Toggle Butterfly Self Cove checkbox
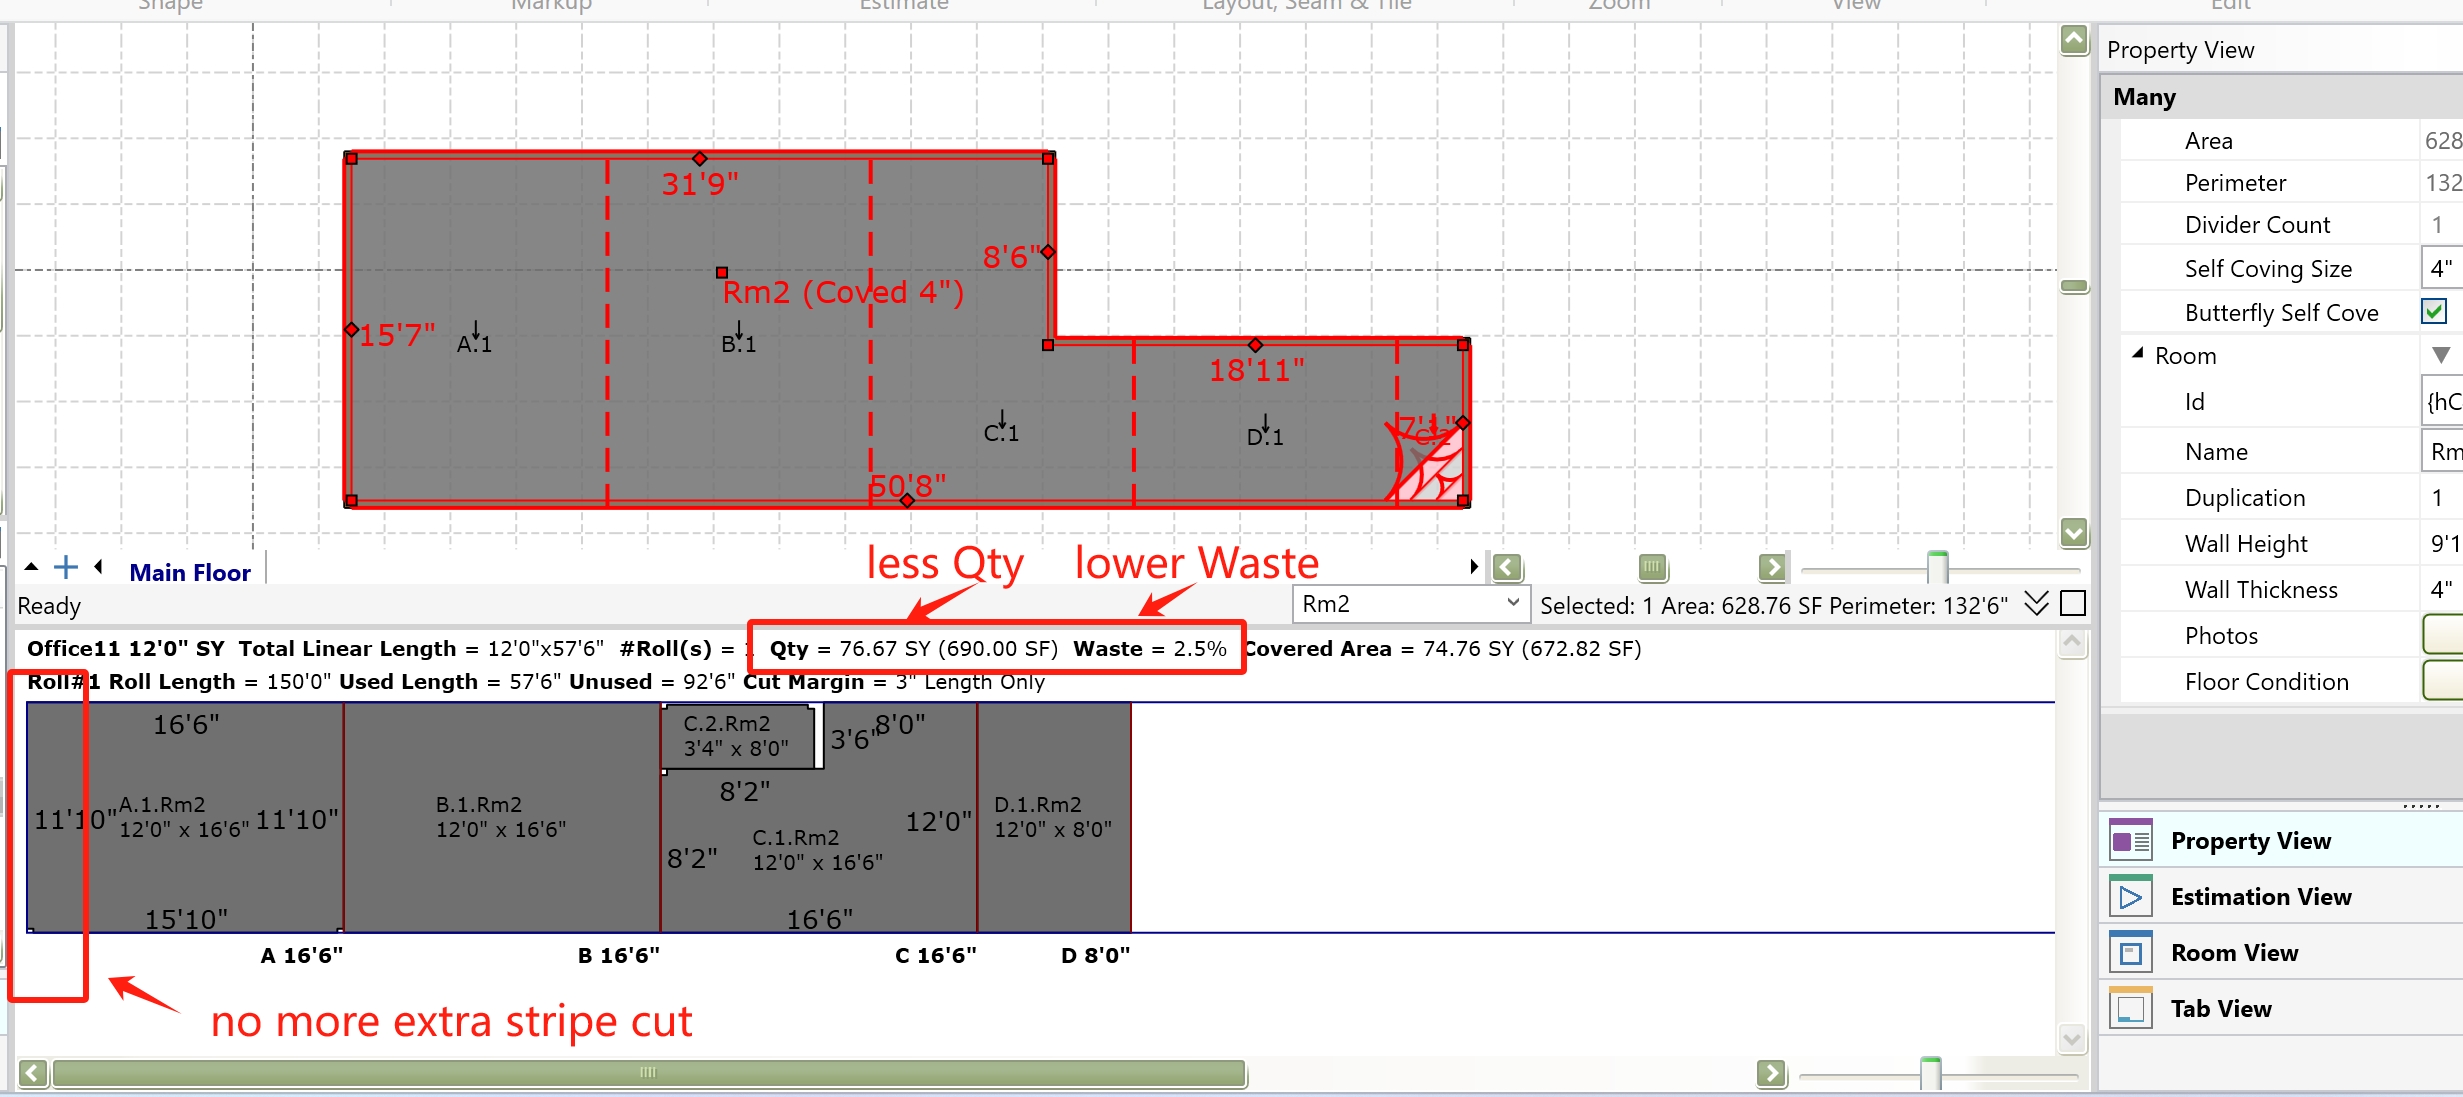This screenshot has height=1097, width=2463. [2434, 312]
